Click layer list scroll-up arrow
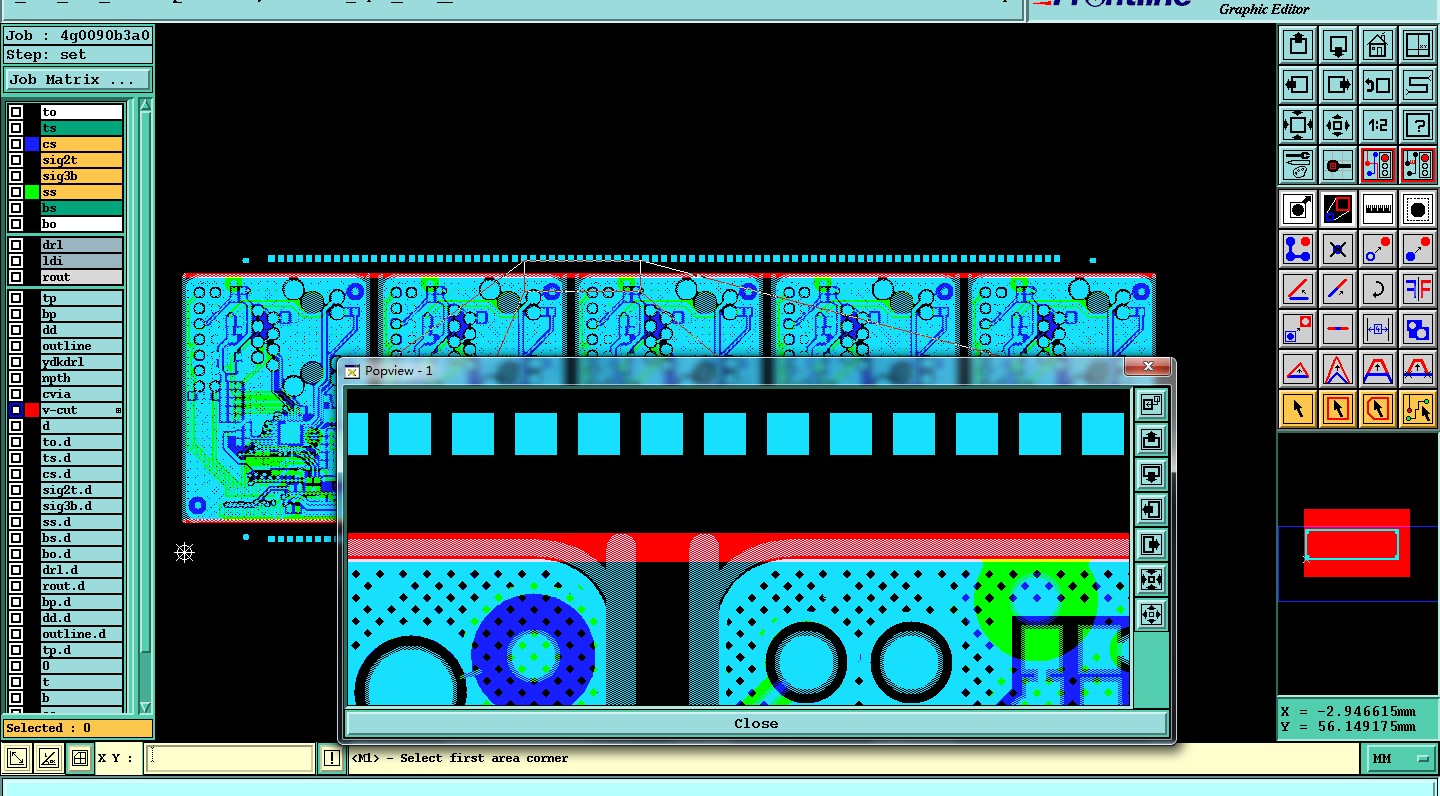Screen dimensions: 1440x796 click(x=145, y=105)
